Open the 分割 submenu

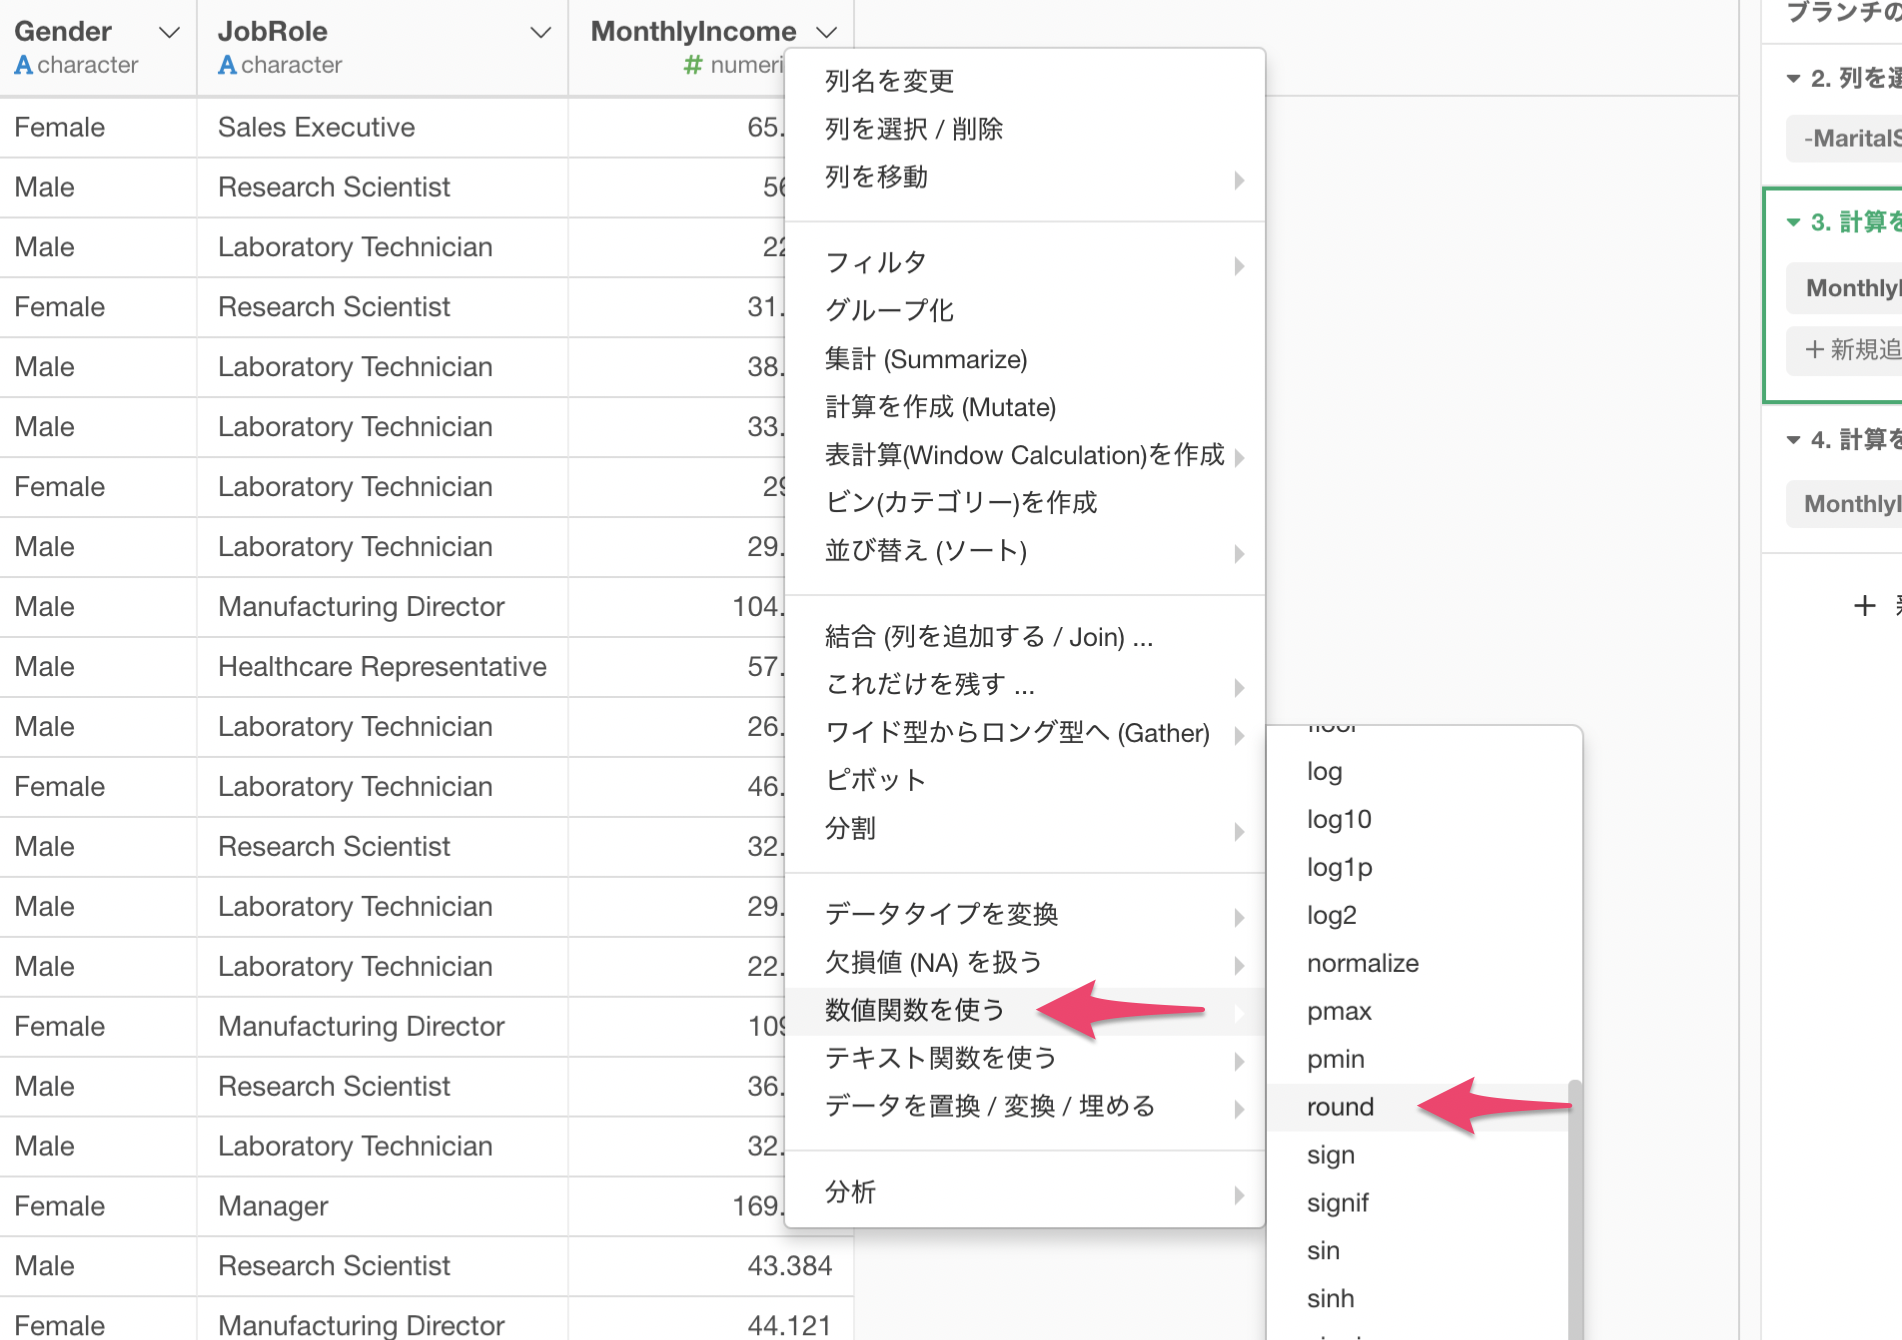click(x=1025, y=829)
